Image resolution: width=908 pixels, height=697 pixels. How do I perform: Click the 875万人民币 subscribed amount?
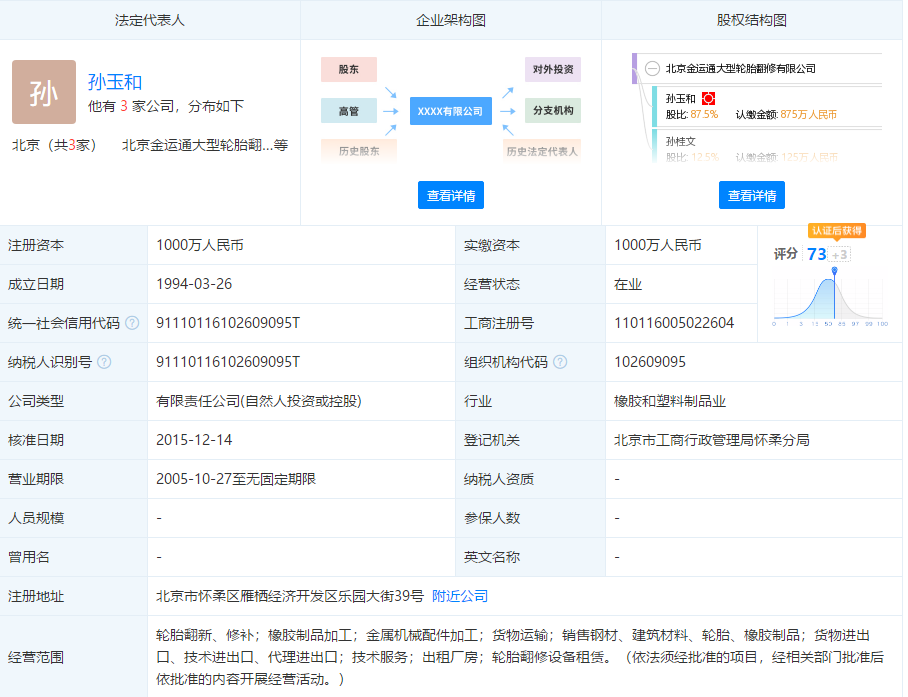point(808,115)
